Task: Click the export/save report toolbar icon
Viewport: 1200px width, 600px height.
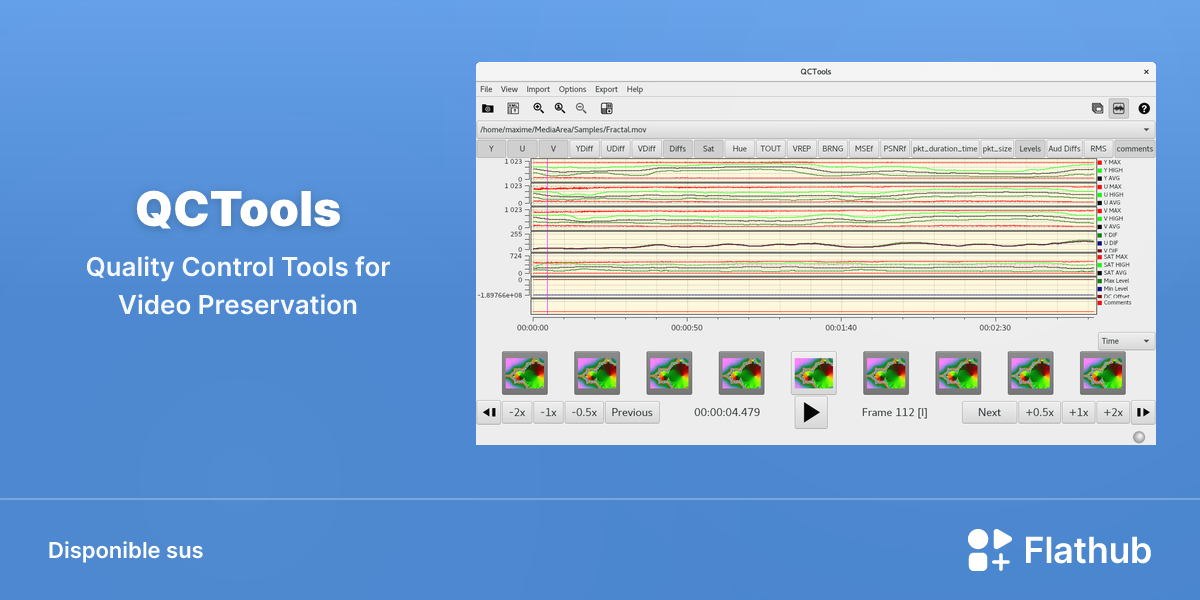Action: click(513, 108)
